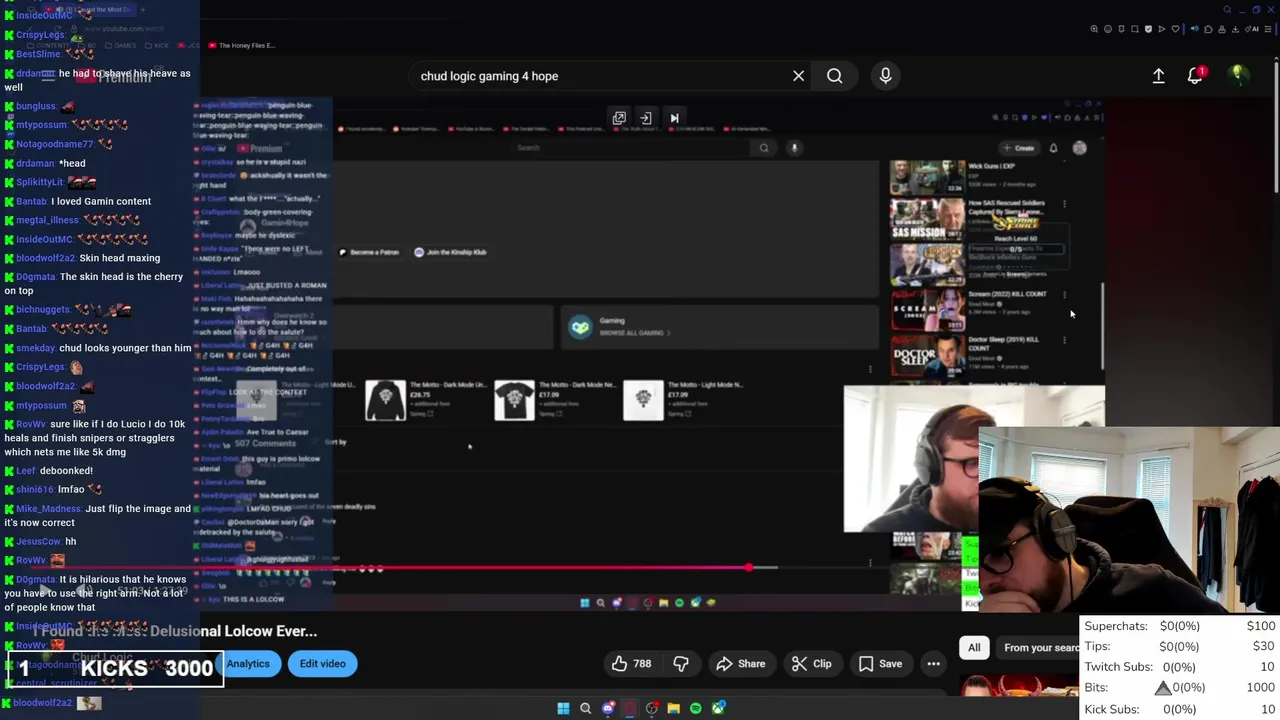This screenshot has height=720, width=1280.
Task: Click the Doctor Sleep Kill Count thumbnail
Action: pos(927,354)
